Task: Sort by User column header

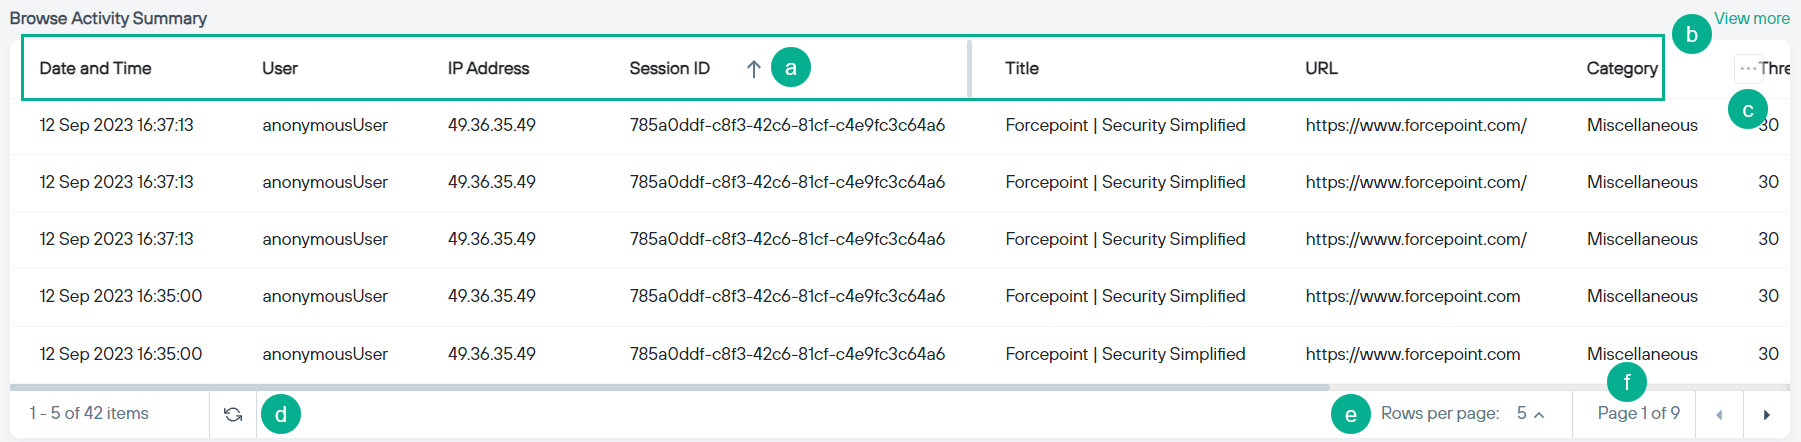Action: (x=280, y=68)
